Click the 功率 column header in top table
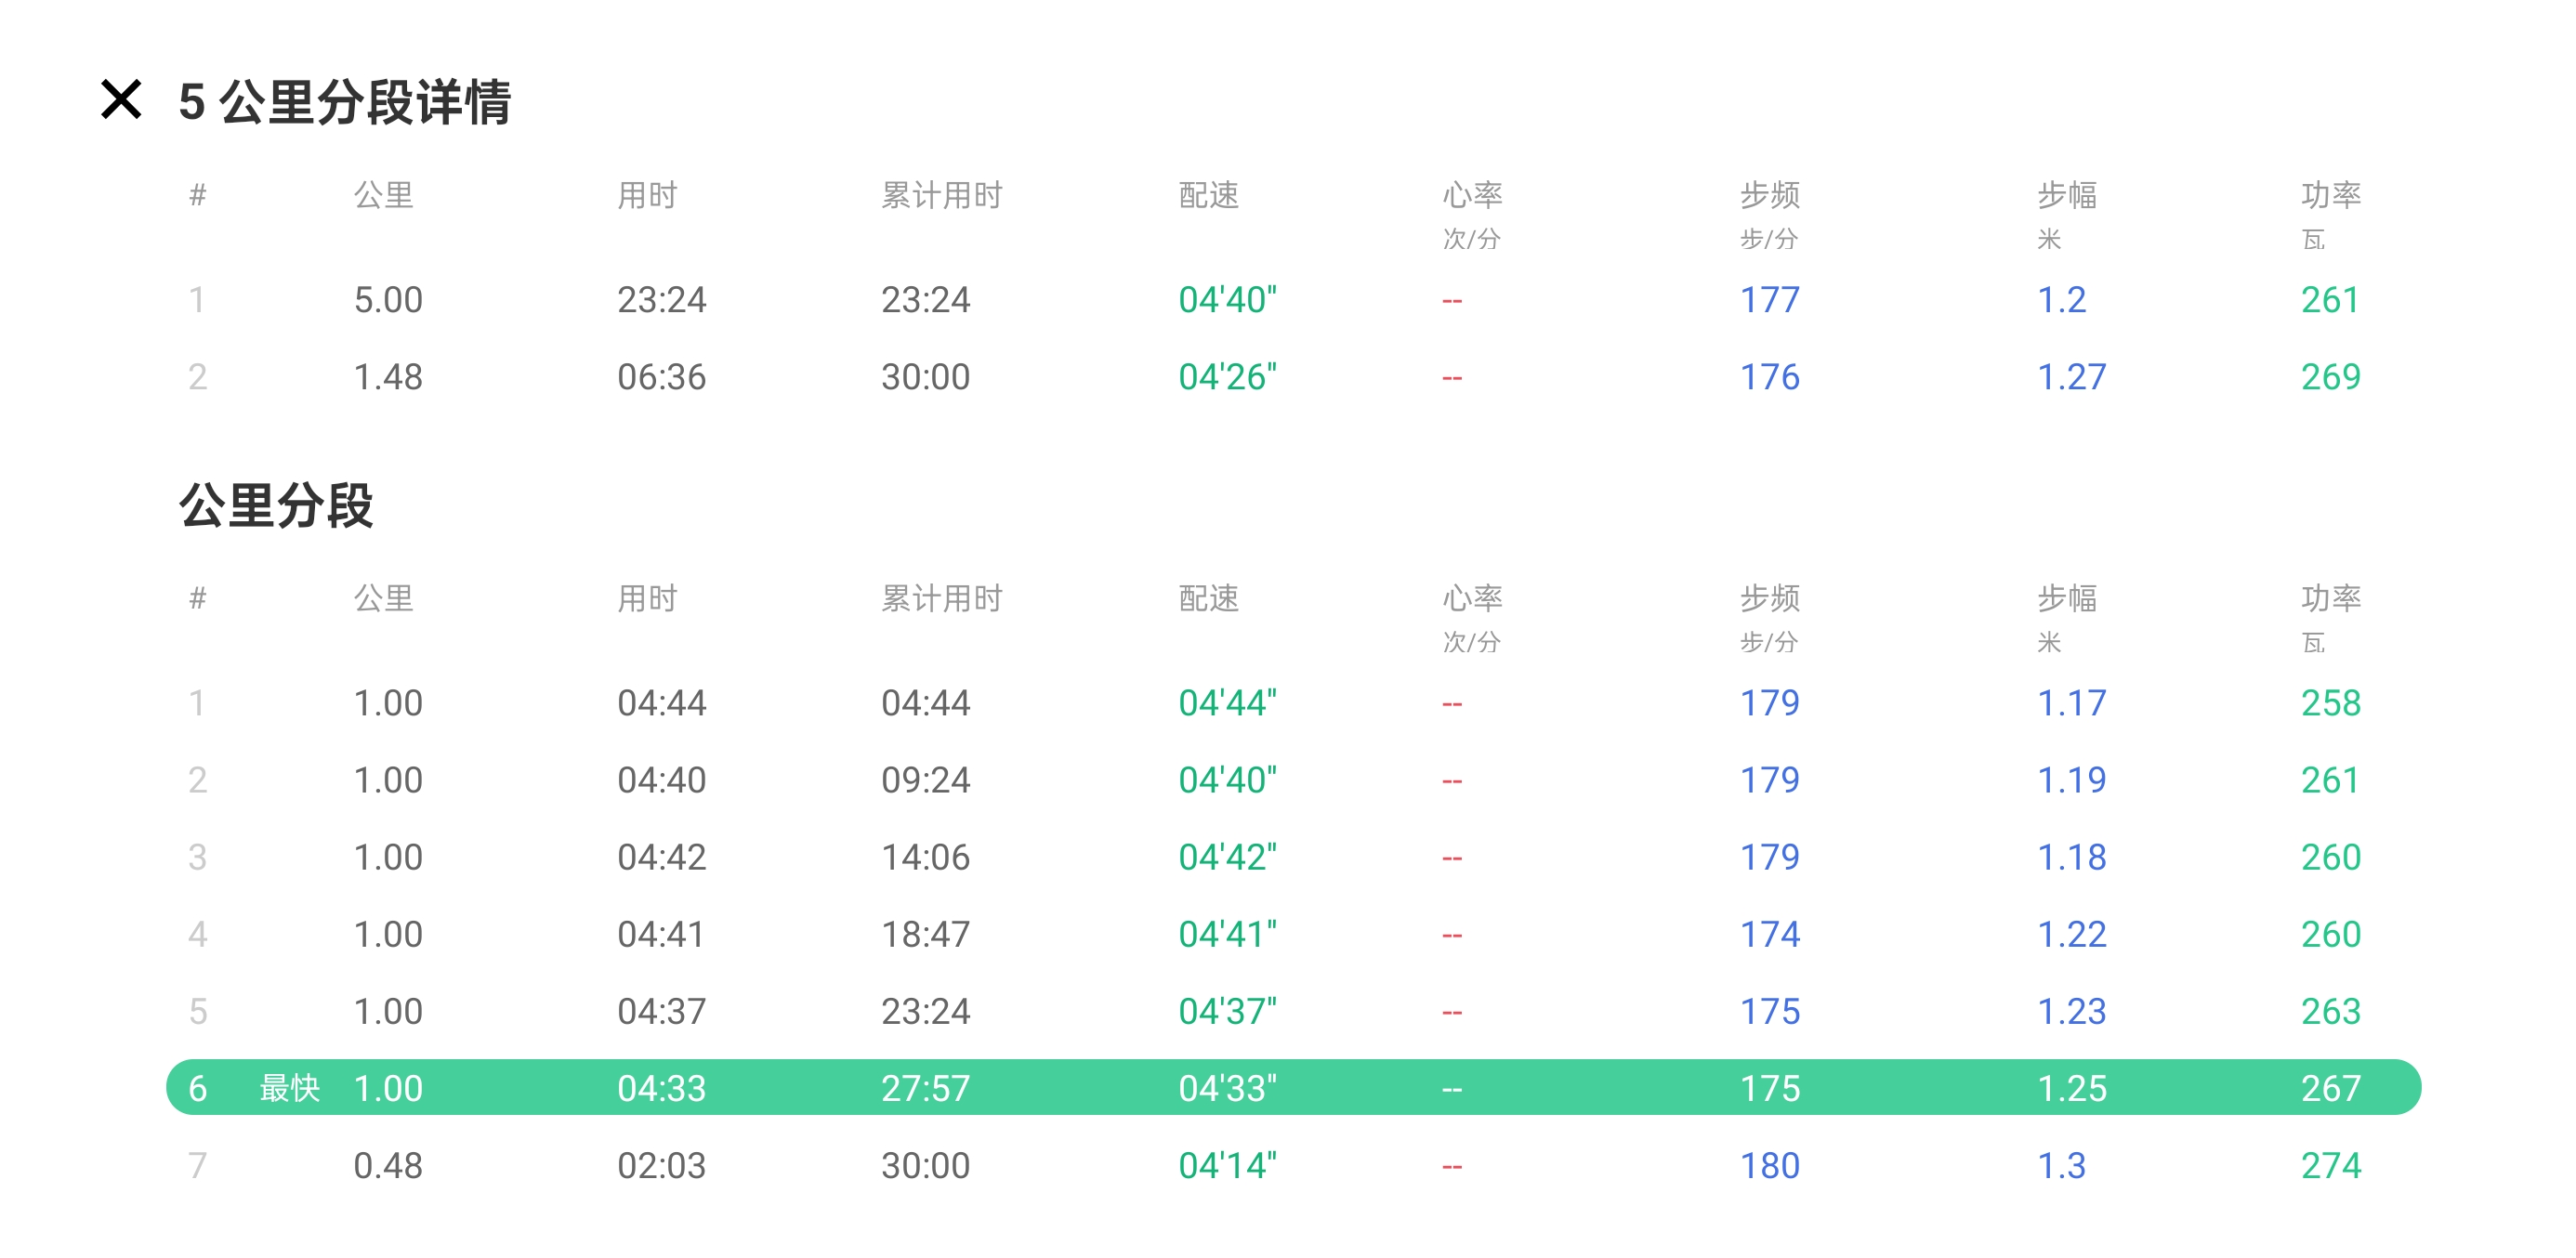The width and height of the screenshot is (2576, 1258). (x=2330, y=195)
